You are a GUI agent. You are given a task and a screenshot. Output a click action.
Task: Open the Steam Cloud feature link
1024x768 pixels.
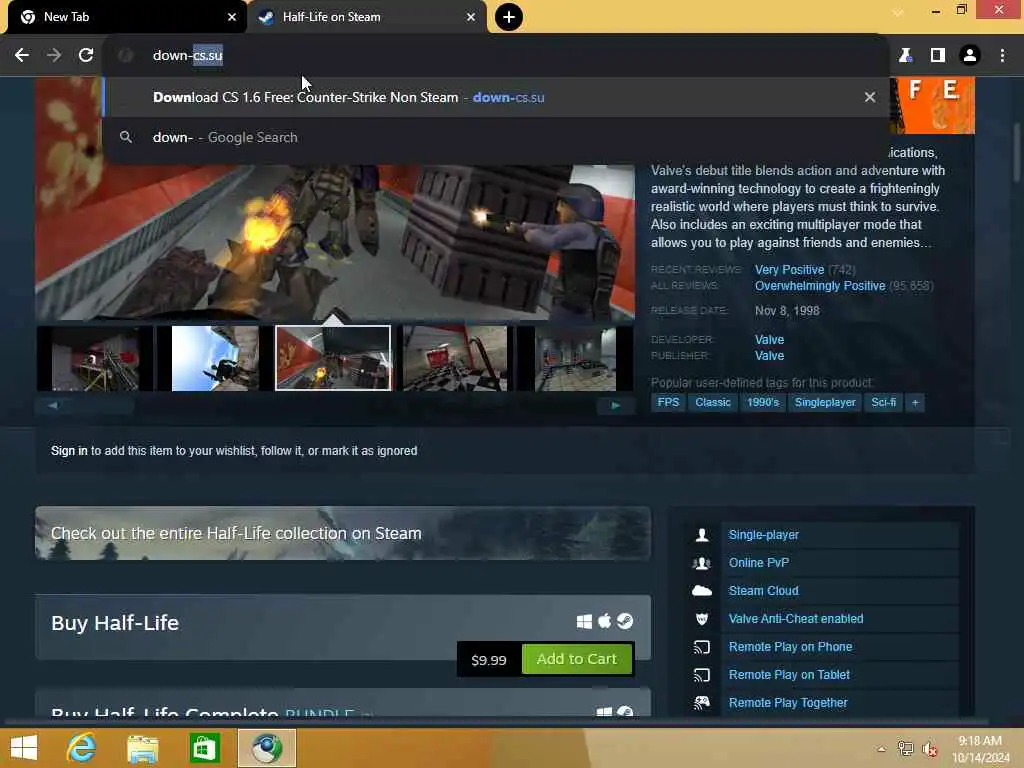coord(763,591)
